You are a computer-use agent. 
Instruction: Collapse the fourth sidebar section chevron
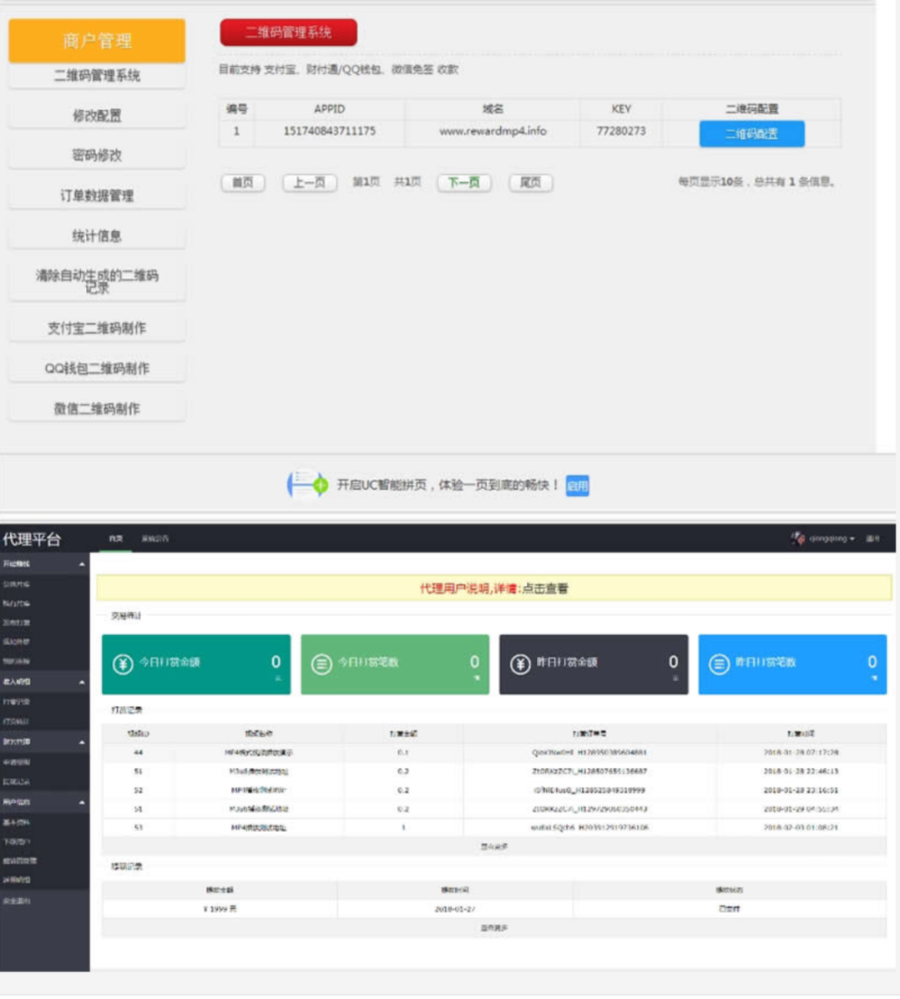point(82,802)
